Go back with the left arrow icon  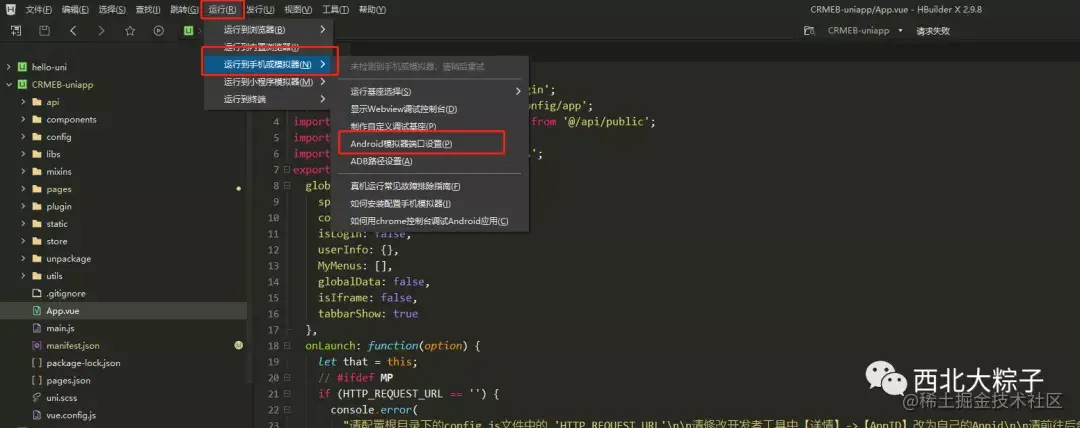pyautogui.click(x=73, y=31)
